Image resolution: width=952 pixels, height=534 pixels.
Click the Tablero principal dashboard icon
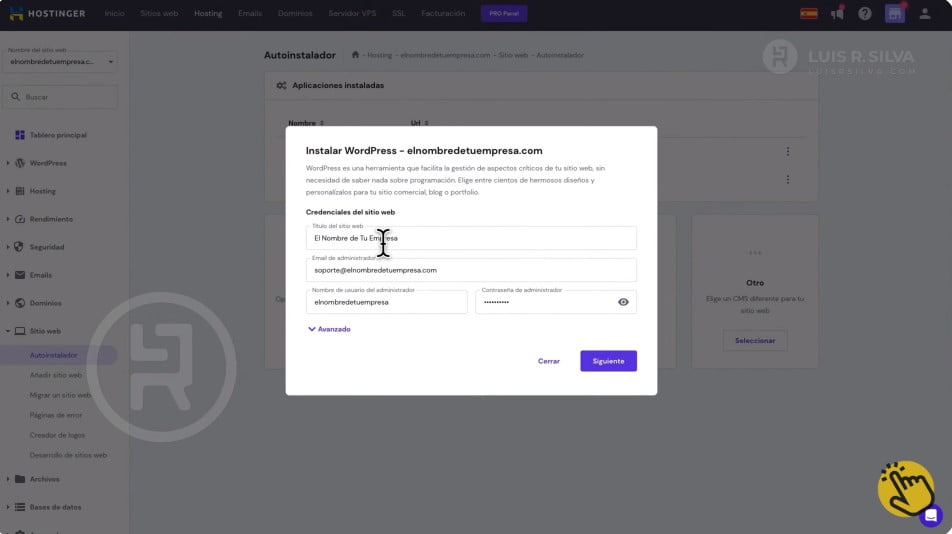pos(20,135)
